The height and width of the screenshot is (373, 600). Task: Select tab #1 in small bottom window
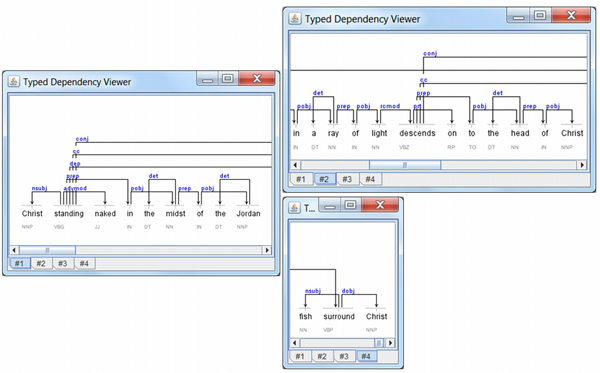tap(300, 356)
